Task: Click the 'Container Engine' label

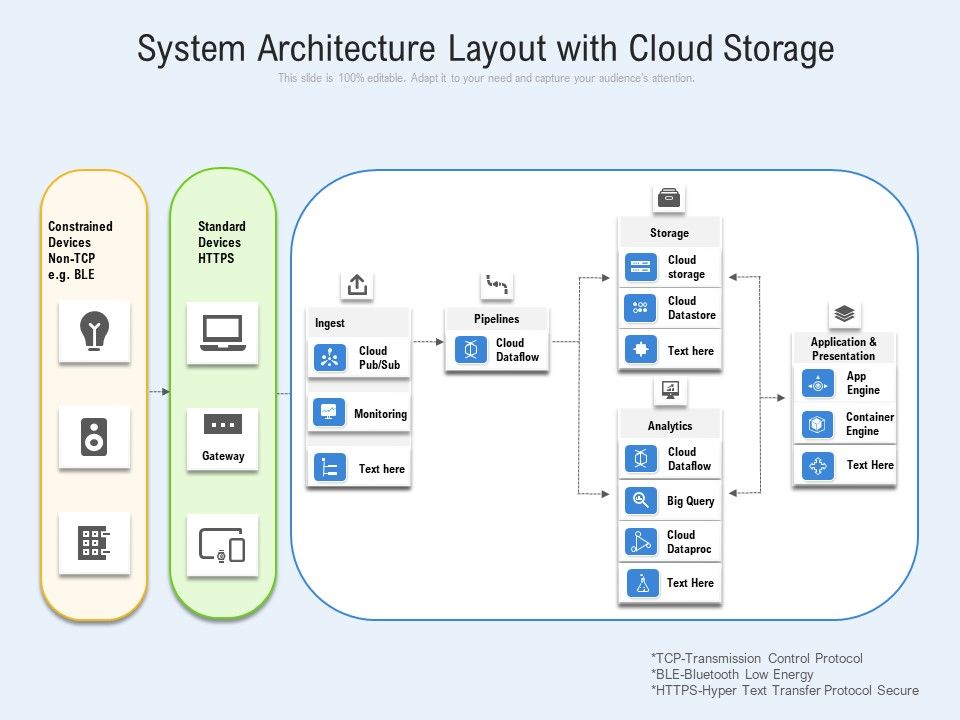Action: (870, 424)
